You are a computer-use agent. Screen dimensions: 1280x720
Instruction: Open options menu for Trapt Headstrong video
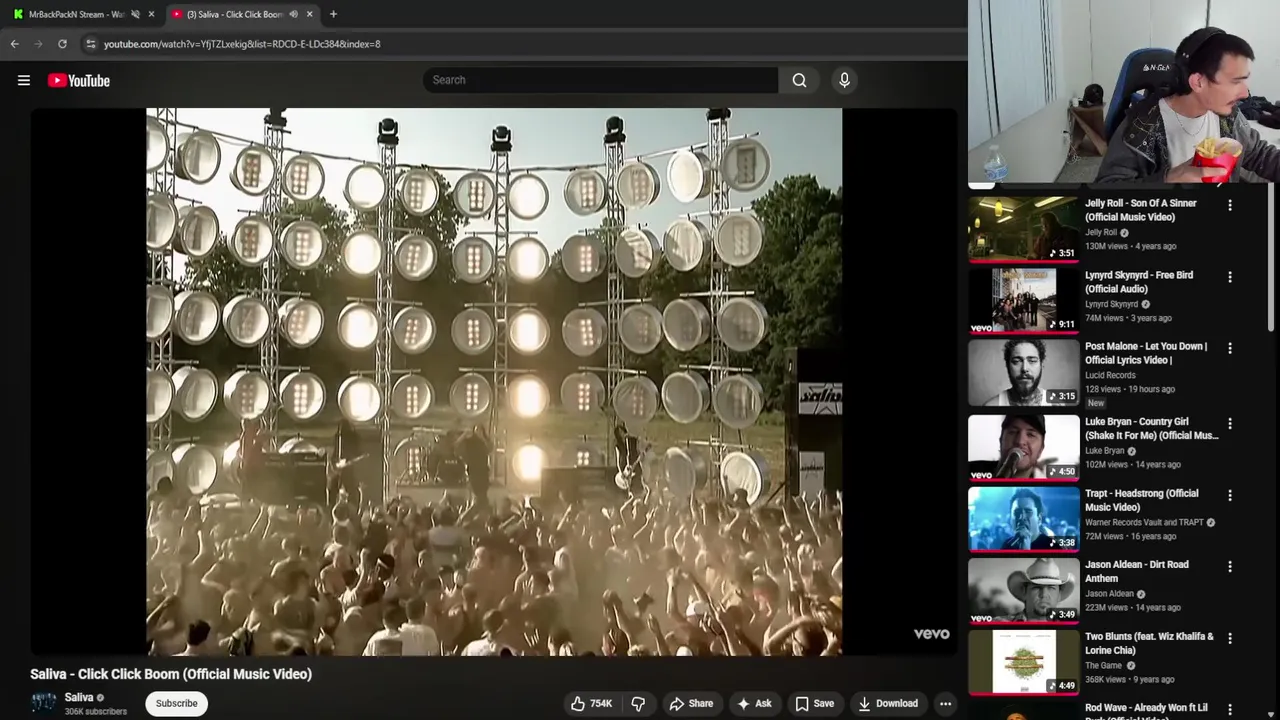pos(1230,495)
